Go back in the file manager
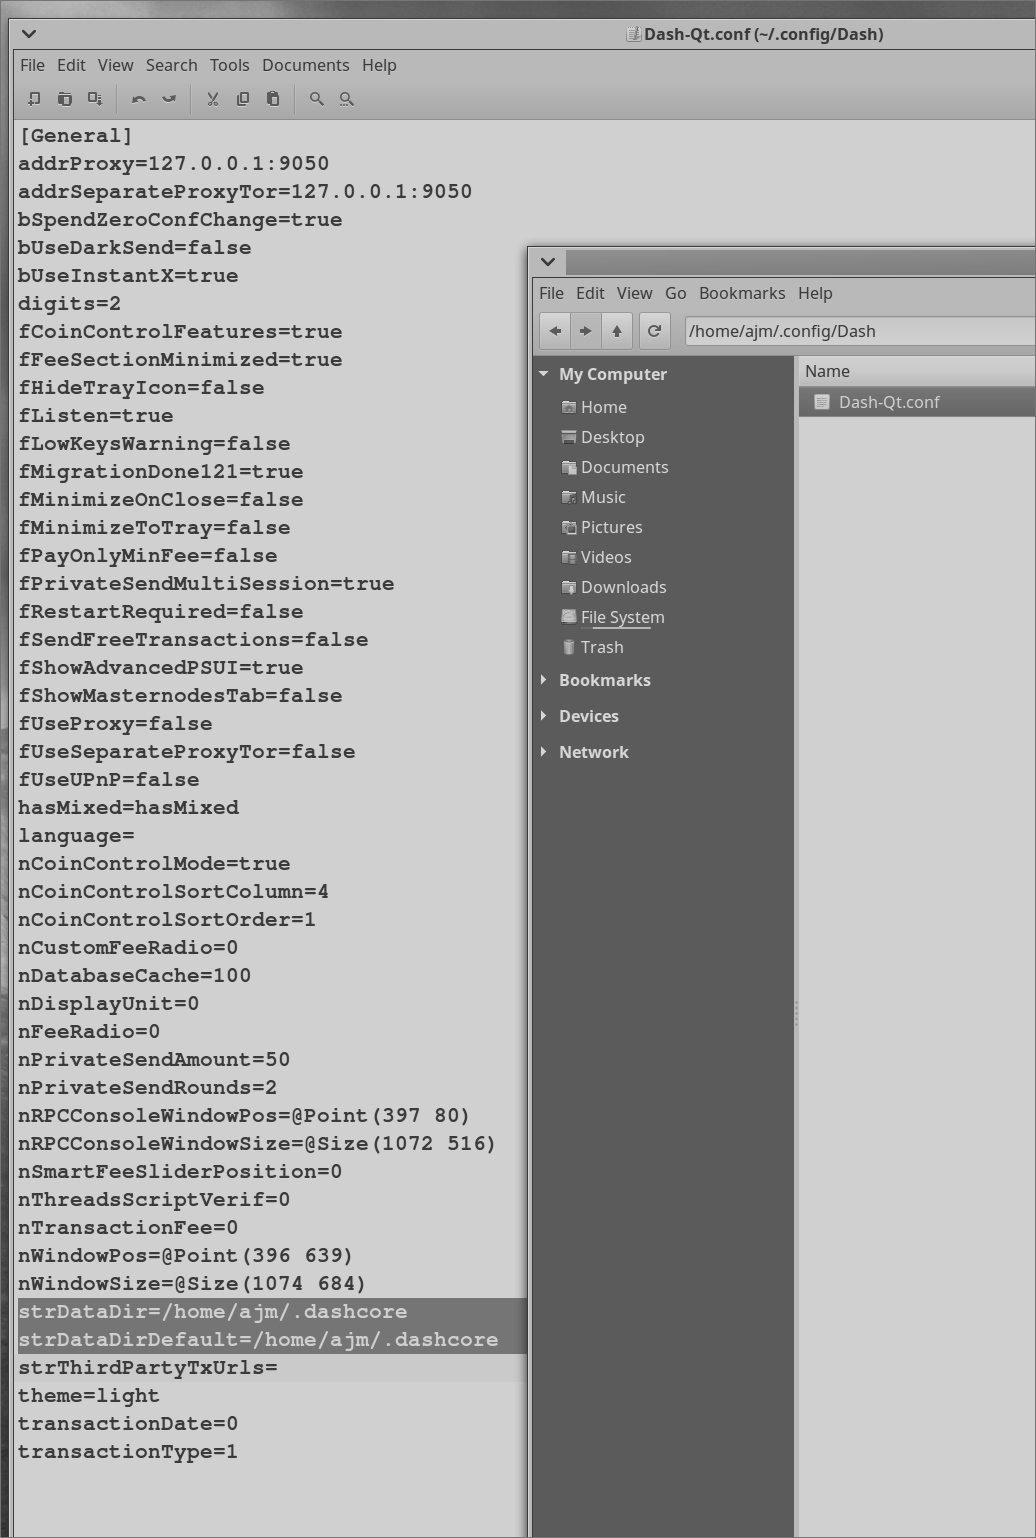This screenshot has width=1036, height=1538. click(x=555, y=331)
